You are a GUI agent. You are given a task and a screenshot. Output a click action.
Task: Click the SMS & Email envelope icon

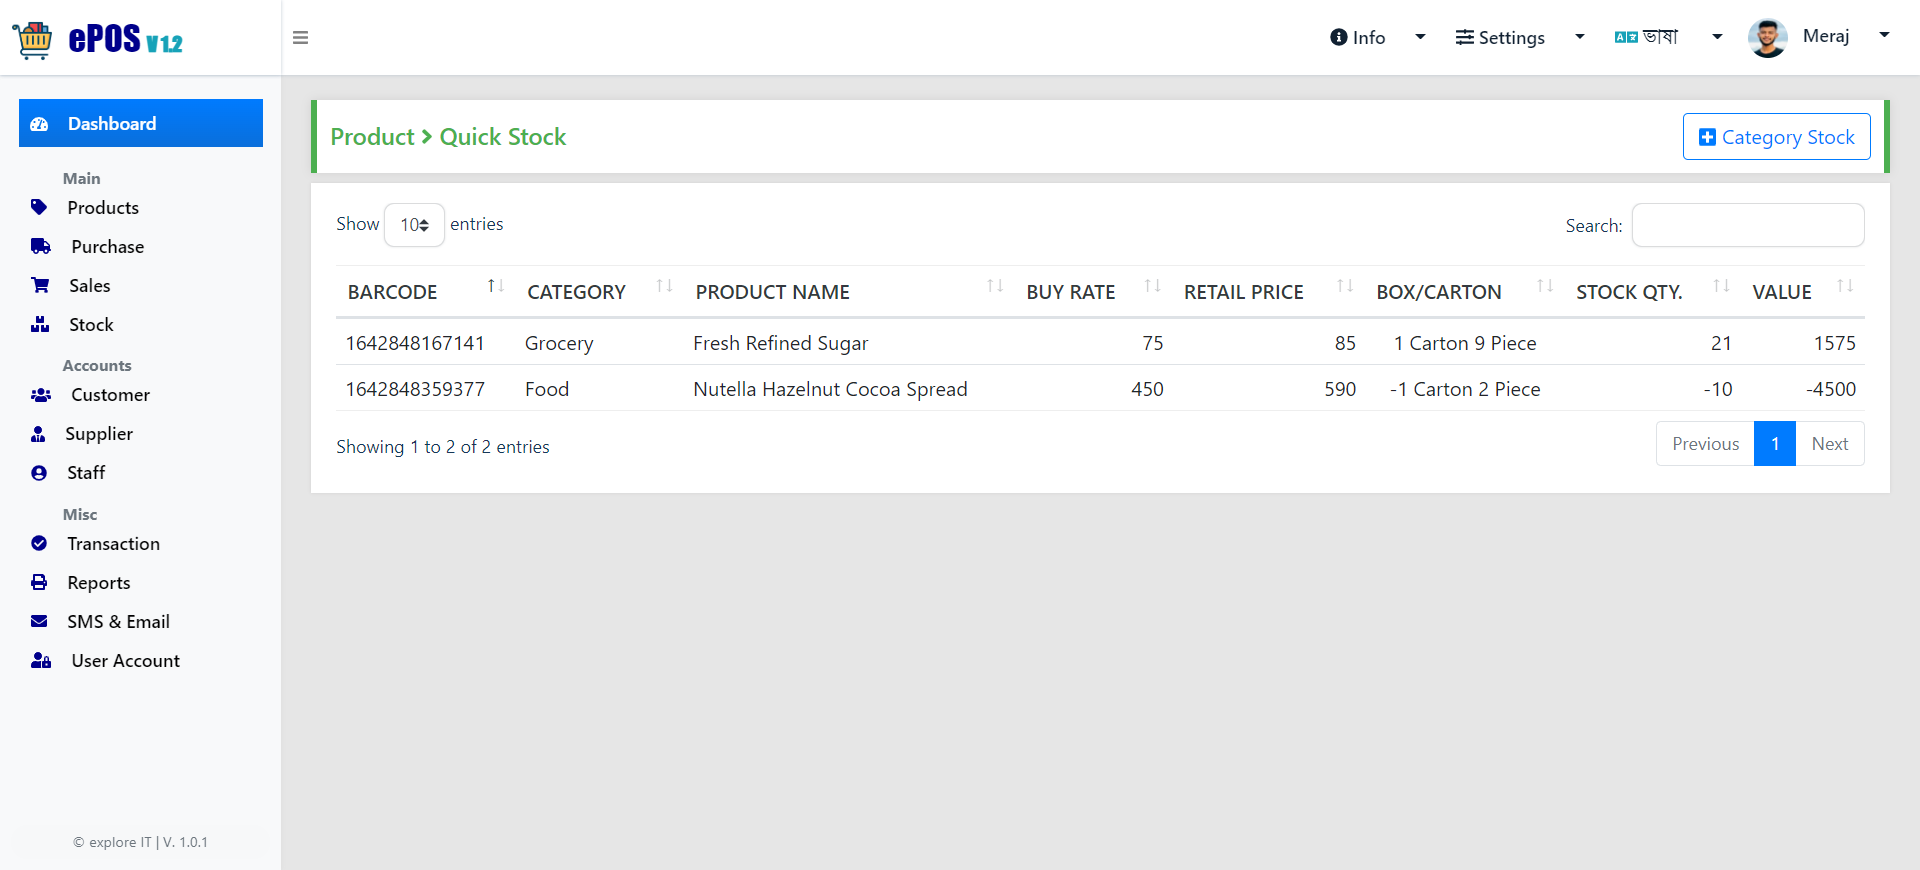pyautogui.click(x=39, y=621)
